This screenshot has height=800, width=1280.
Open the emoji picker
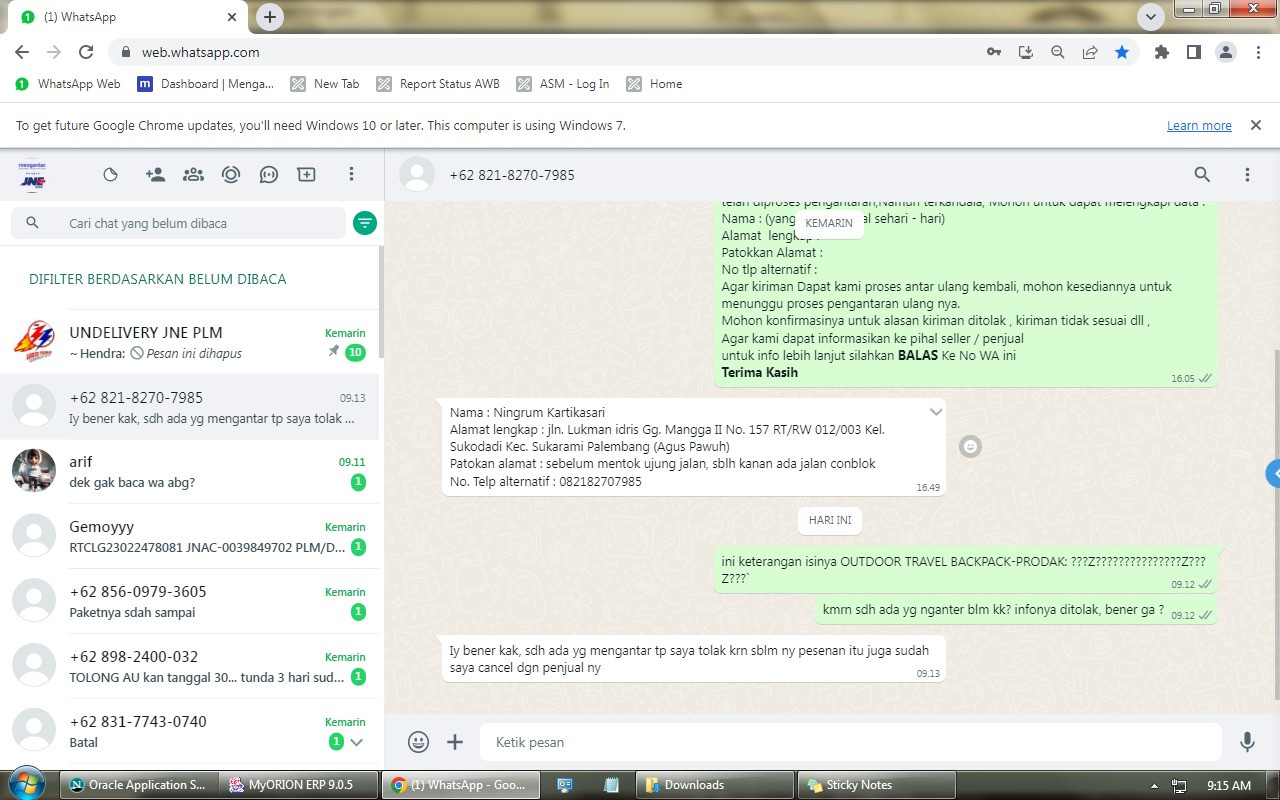pos(419,742)
